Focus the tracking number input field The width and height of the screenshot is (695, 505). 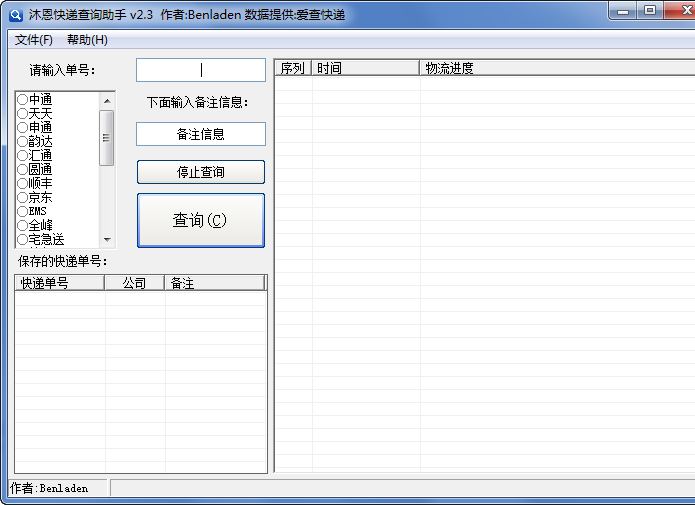pos(201,70)
